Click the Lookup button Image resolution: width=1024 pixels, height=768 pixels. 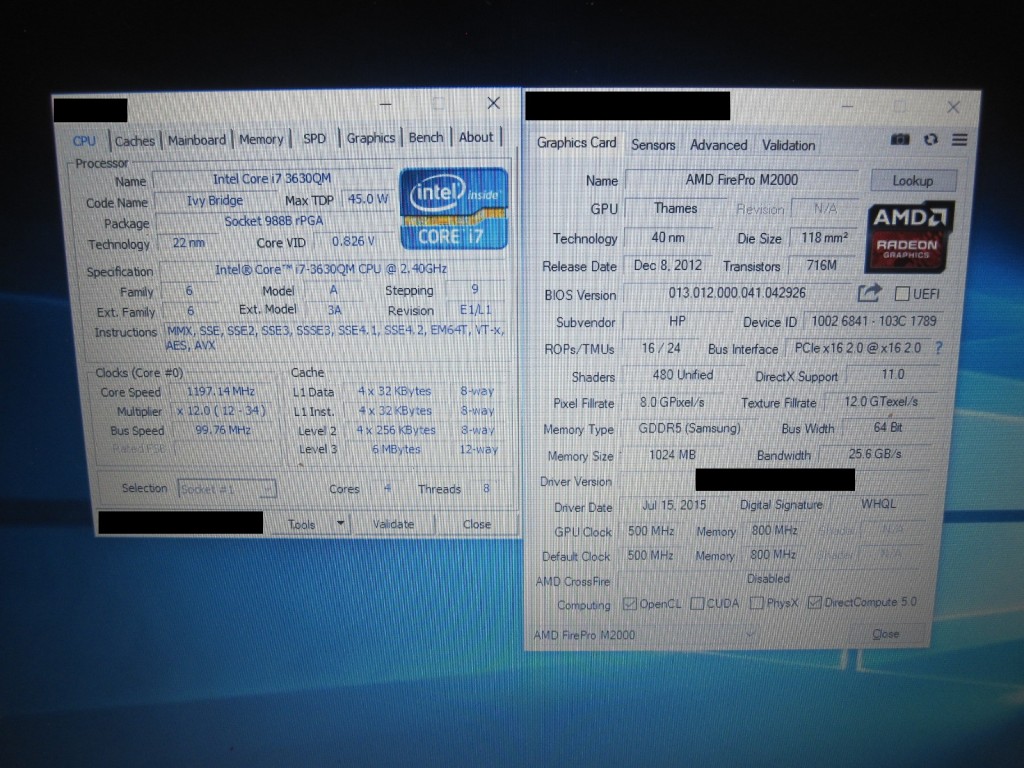(913, 181)
